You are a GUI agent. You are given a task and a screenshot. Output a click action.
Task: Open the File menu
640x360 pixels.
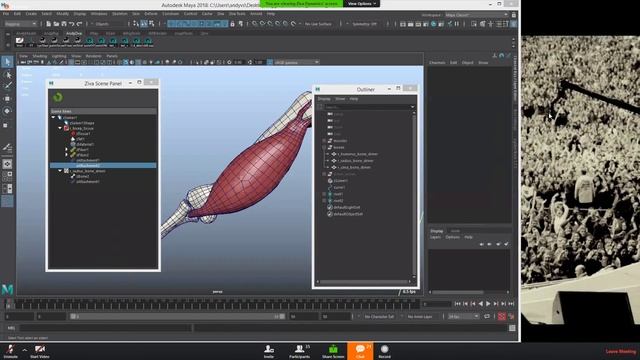pyautogui.click(x=6, y=14)
